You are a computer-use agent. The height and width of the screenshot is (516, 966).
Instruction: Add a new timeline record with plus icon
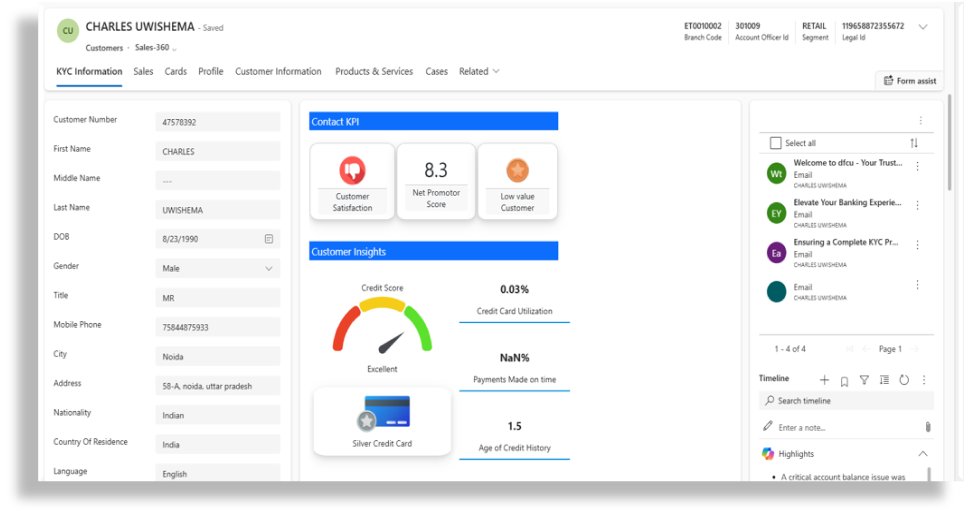824,380
